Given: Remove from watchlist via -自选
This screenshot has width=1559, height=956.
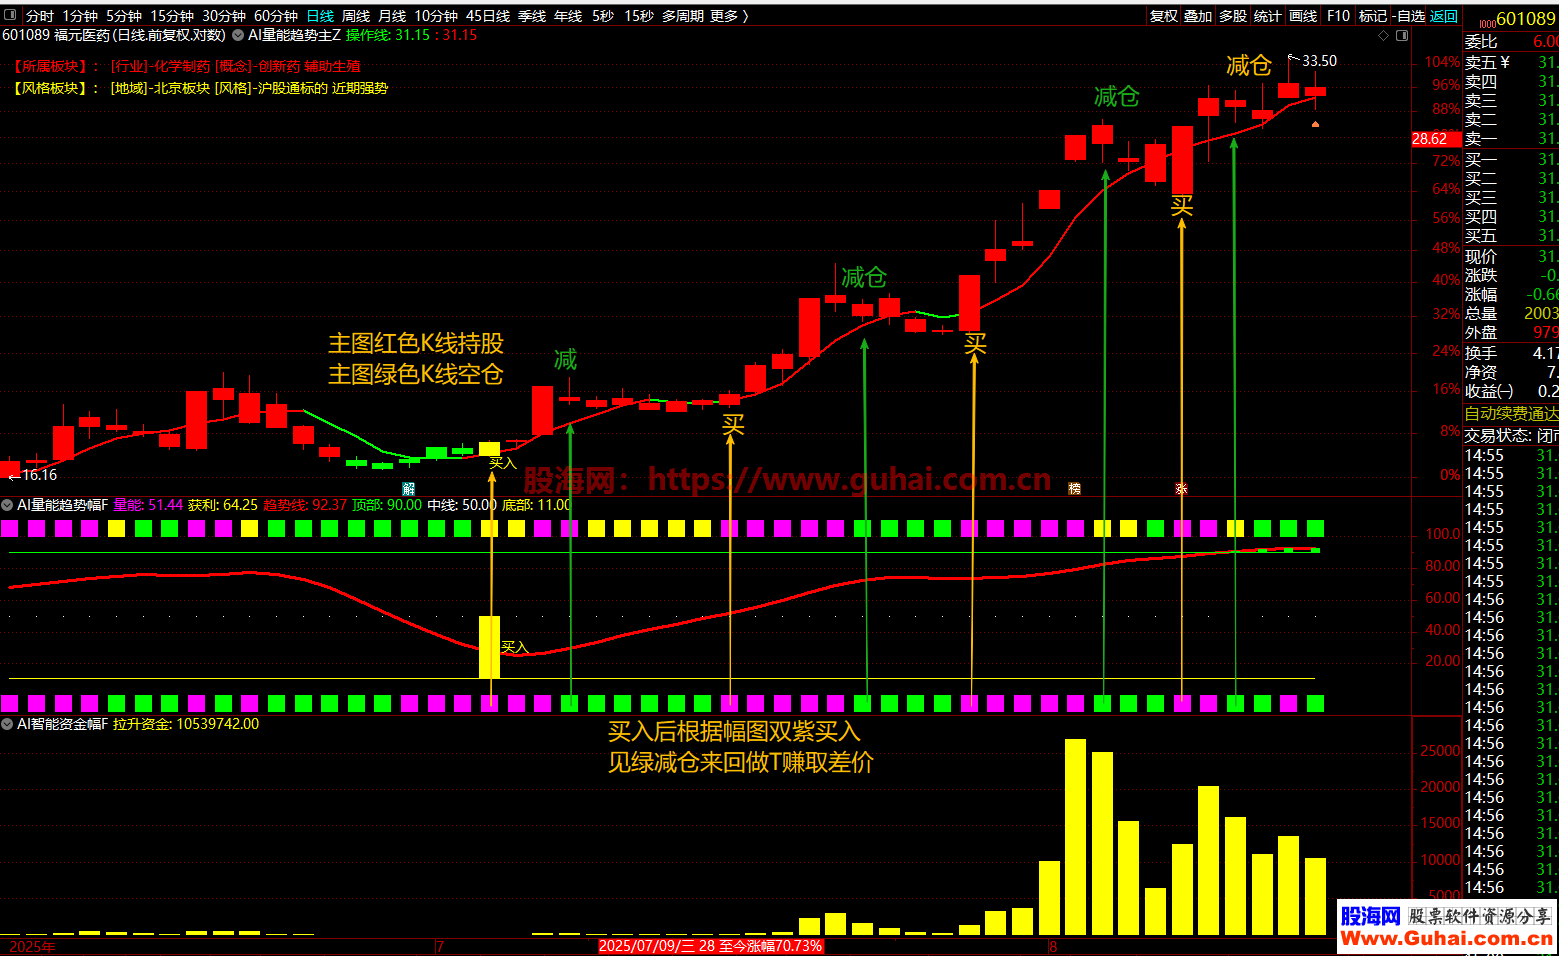Looking at the screenshot, I should coord(1409,16).
